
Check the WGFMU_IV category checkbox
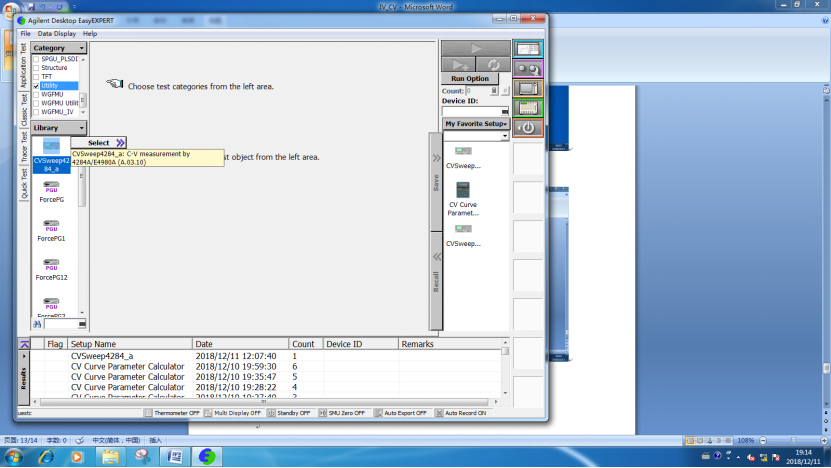36,112
